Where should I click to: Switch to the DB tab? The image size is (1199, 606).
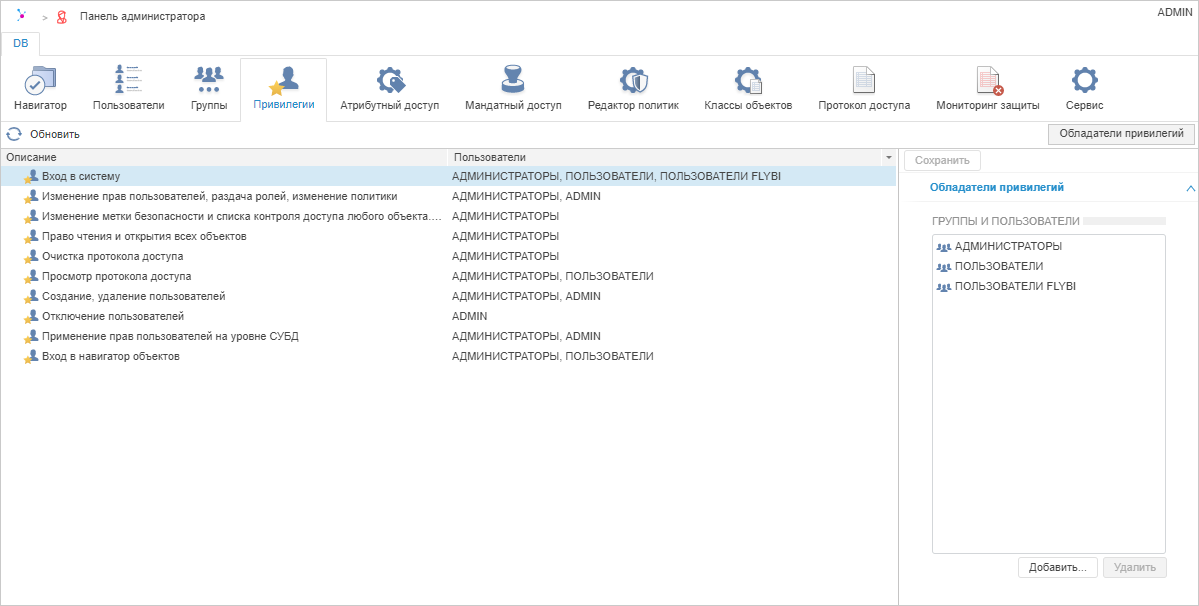click(21, 43)
